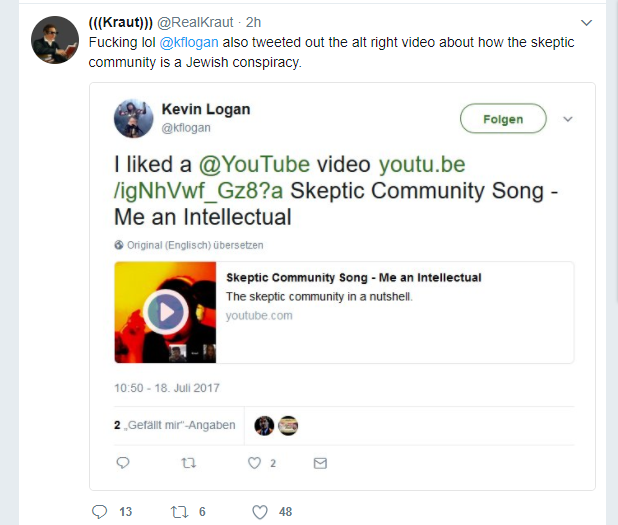618x525 pixels.
Task: Retweet the outer Kraut tweet
Action: 180,511
